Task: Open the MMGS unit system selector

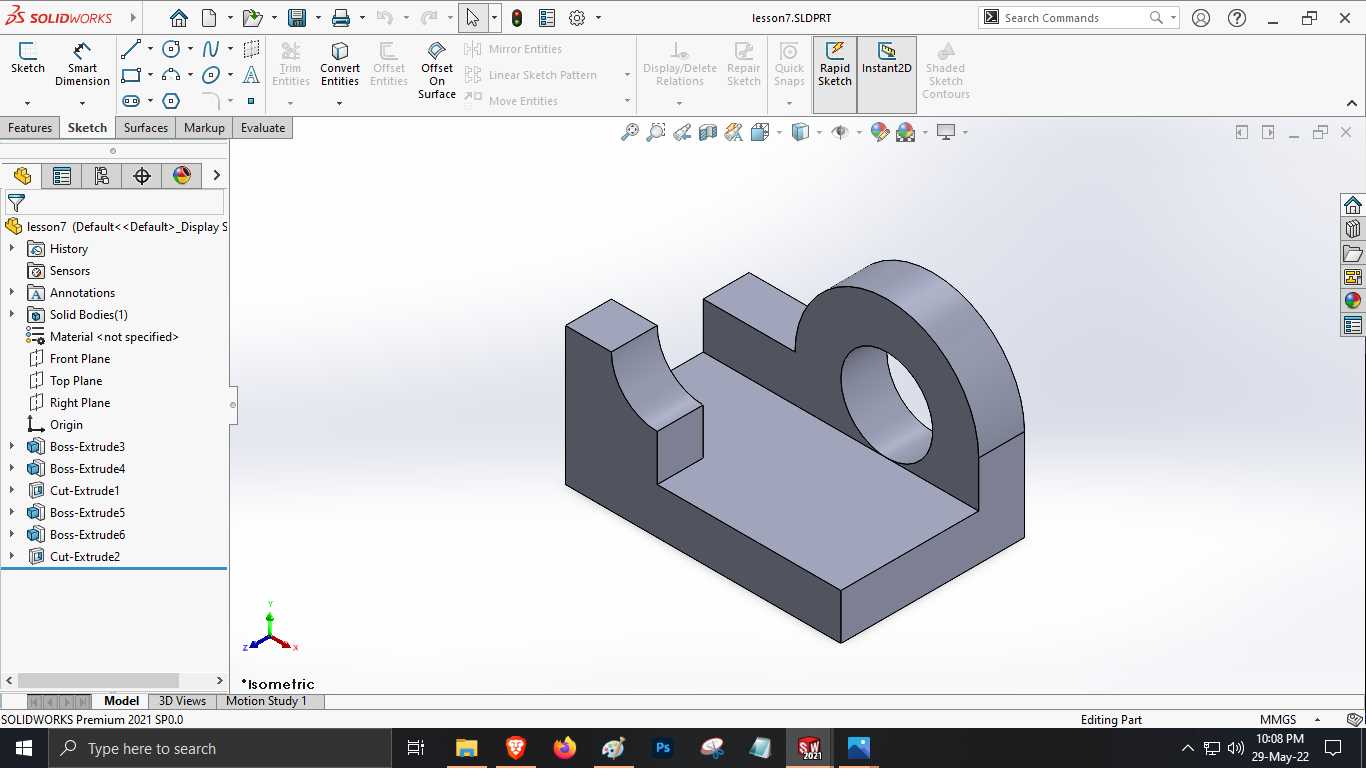Action: 1289,720
